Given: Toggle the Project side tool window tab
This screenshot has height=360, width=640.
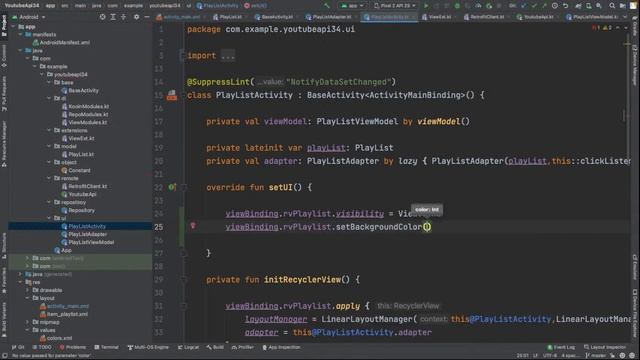Looking at the screenshot, I should [4, 26].
